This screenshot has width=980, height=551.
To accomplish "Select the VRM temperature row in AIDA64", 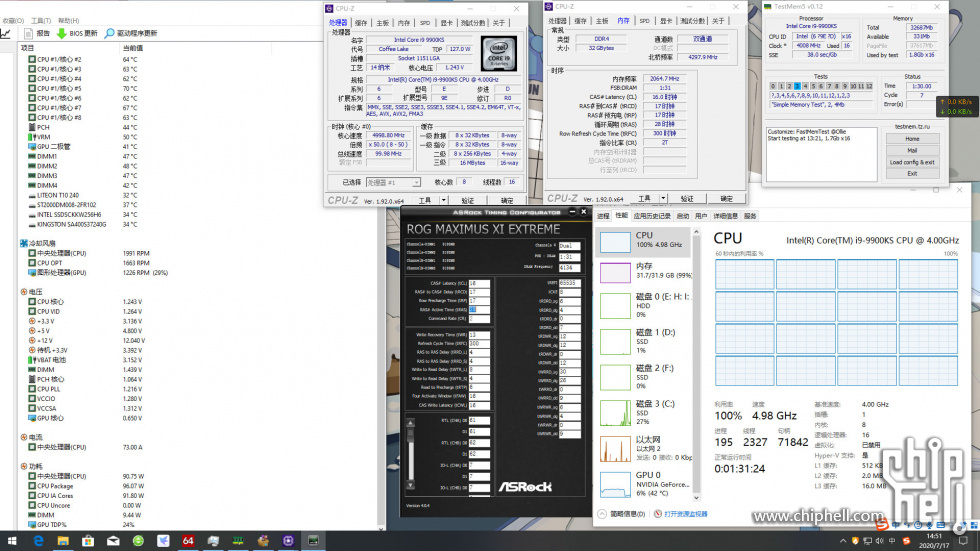I will click(82, 137).
